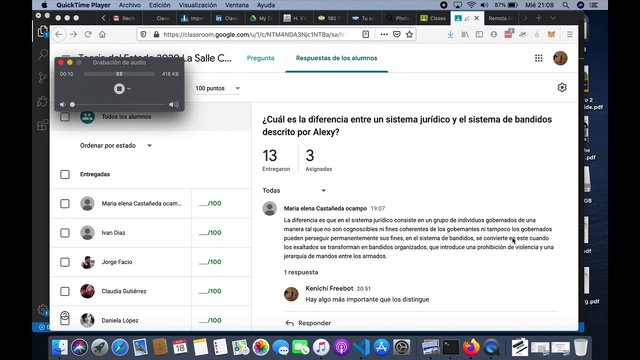Toggle reader view icon in address bar
Viewport: 640px width, 360px height.
click(366, 35)
